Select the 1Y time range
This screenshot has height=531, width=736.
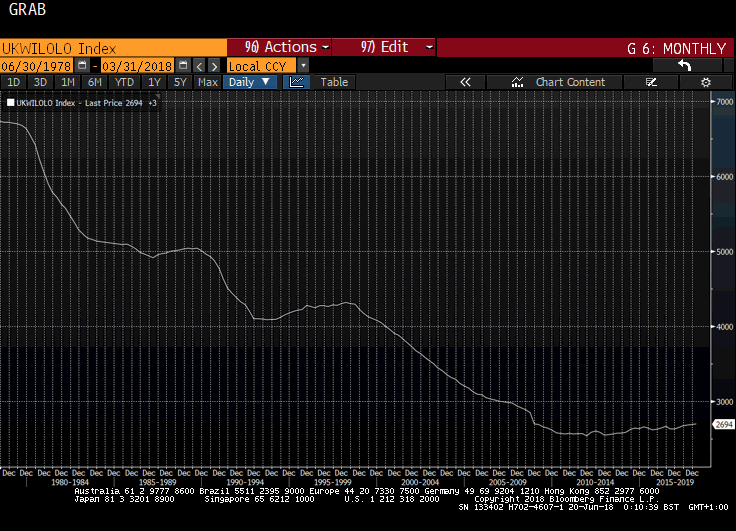click(x=154, y=82)
